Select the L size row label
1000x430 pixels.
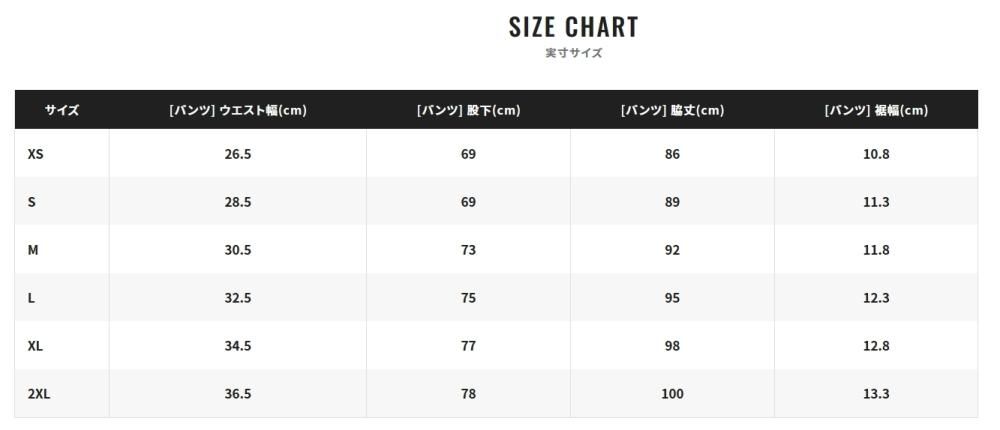coord(31,298)
